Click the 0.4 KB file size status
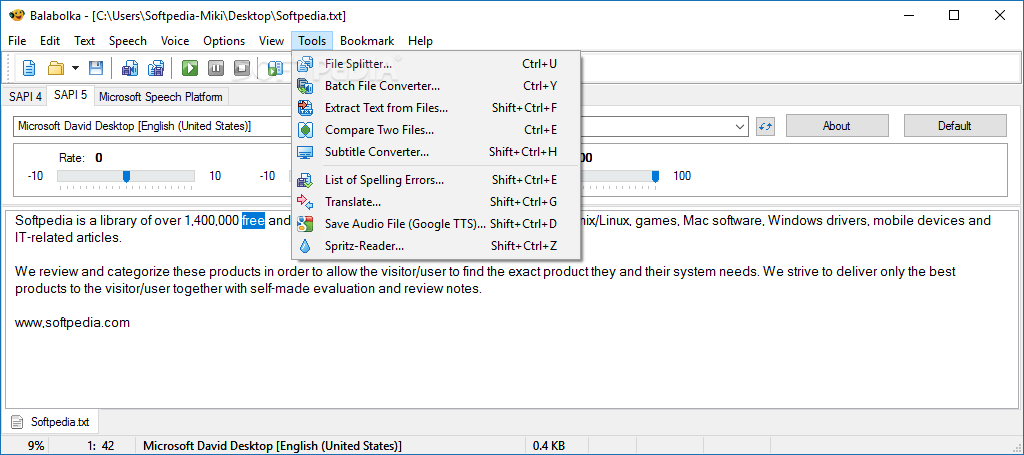The width and height of the screenshot is (1024, 455). pyautogui.click(x=549, y=446)
